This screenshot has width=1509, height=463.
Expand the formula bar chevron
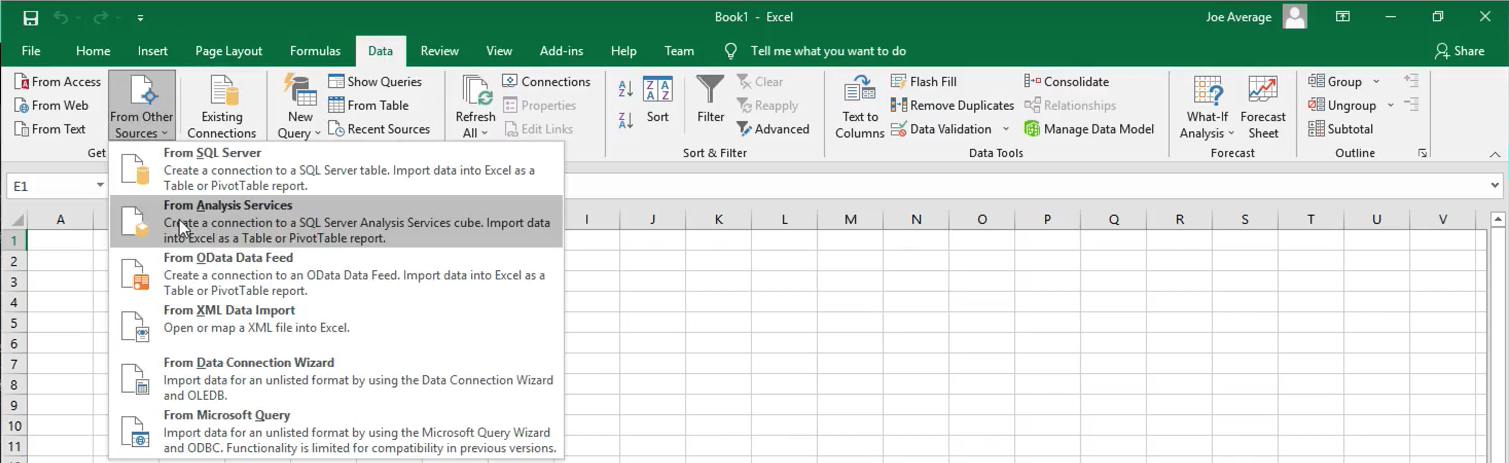(1495, 185)
